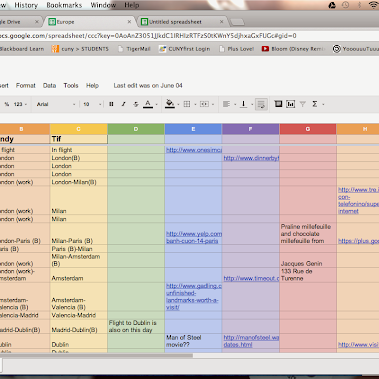Click the insert chart icon
The width and height of the screenshot is (379, 379).
290,104
